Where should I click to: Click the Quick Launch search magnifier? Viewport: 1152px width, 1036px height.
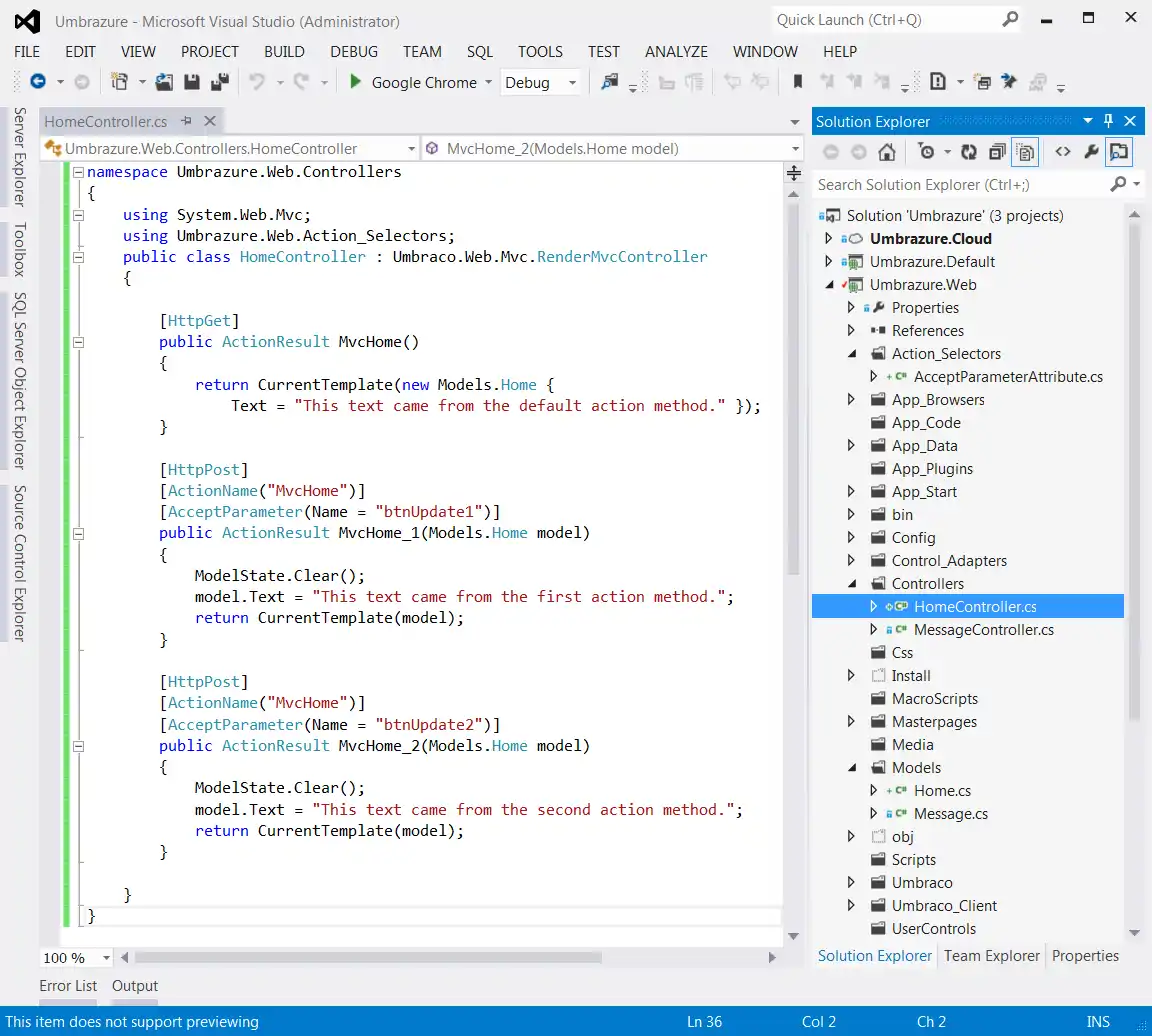[1010, 19]
